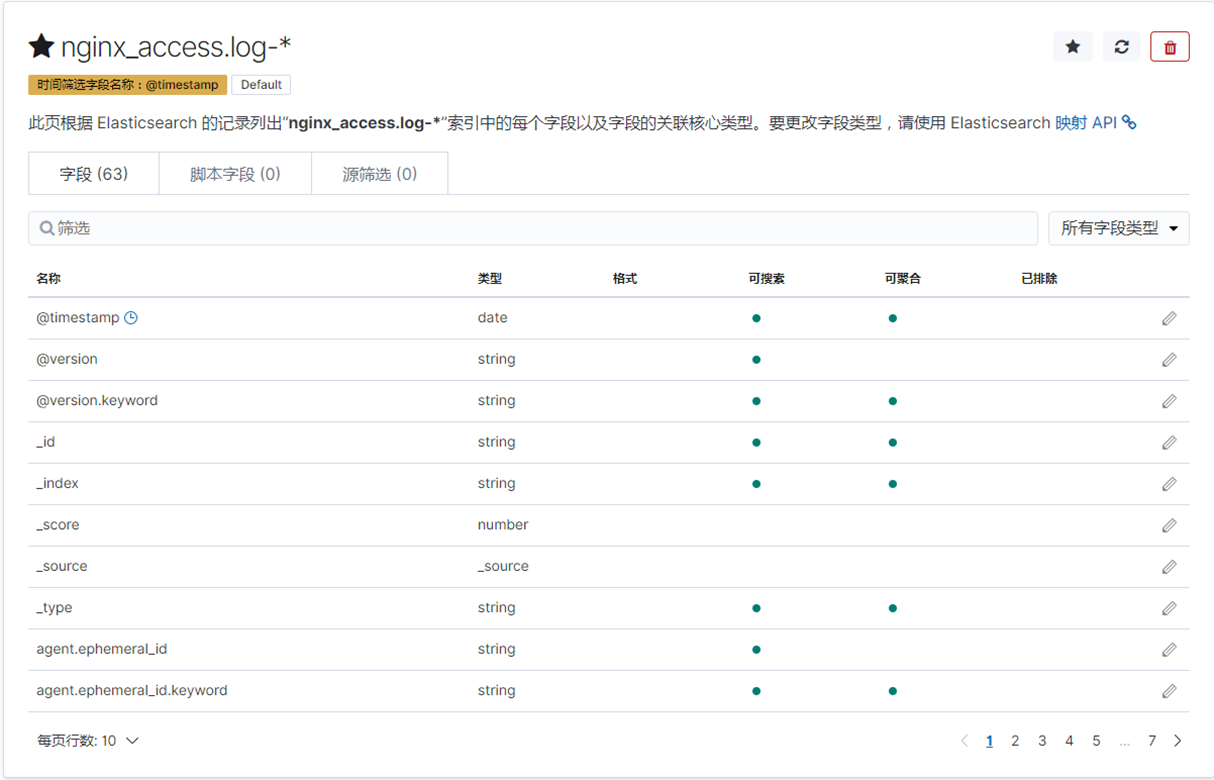Sort by 名称 column header
This screenshot has height=780, width=1214.
pyautogui.click(x=49, y=279)
